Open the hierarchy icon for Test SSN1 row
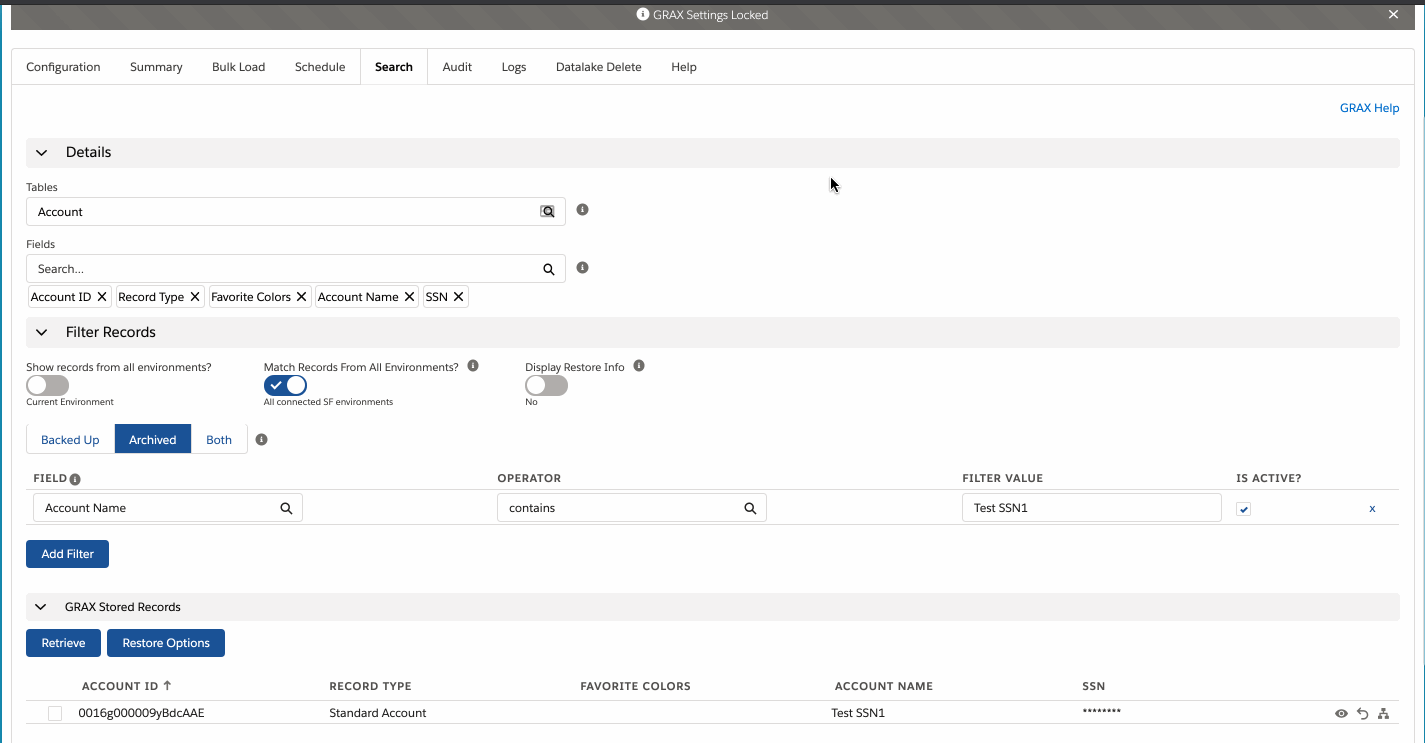 pyautogui.click(x=1384, y=714)
